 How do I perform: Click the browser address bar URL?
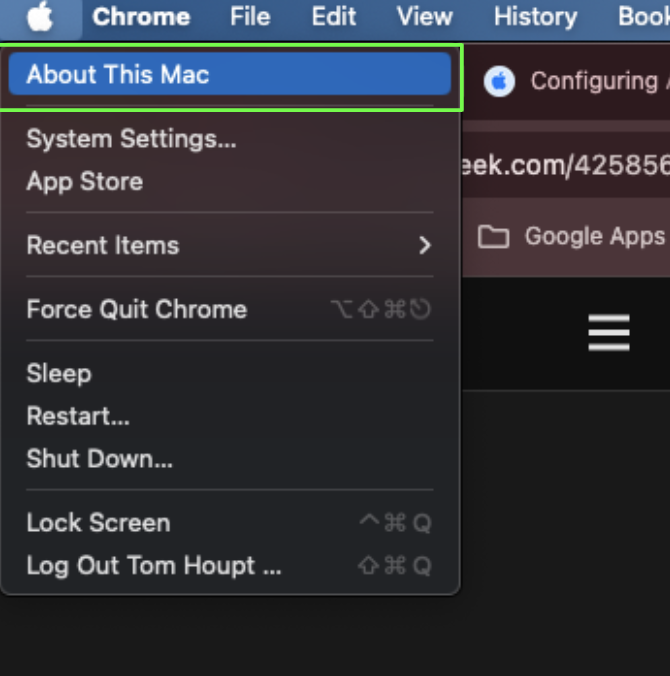tap(566, 165)
